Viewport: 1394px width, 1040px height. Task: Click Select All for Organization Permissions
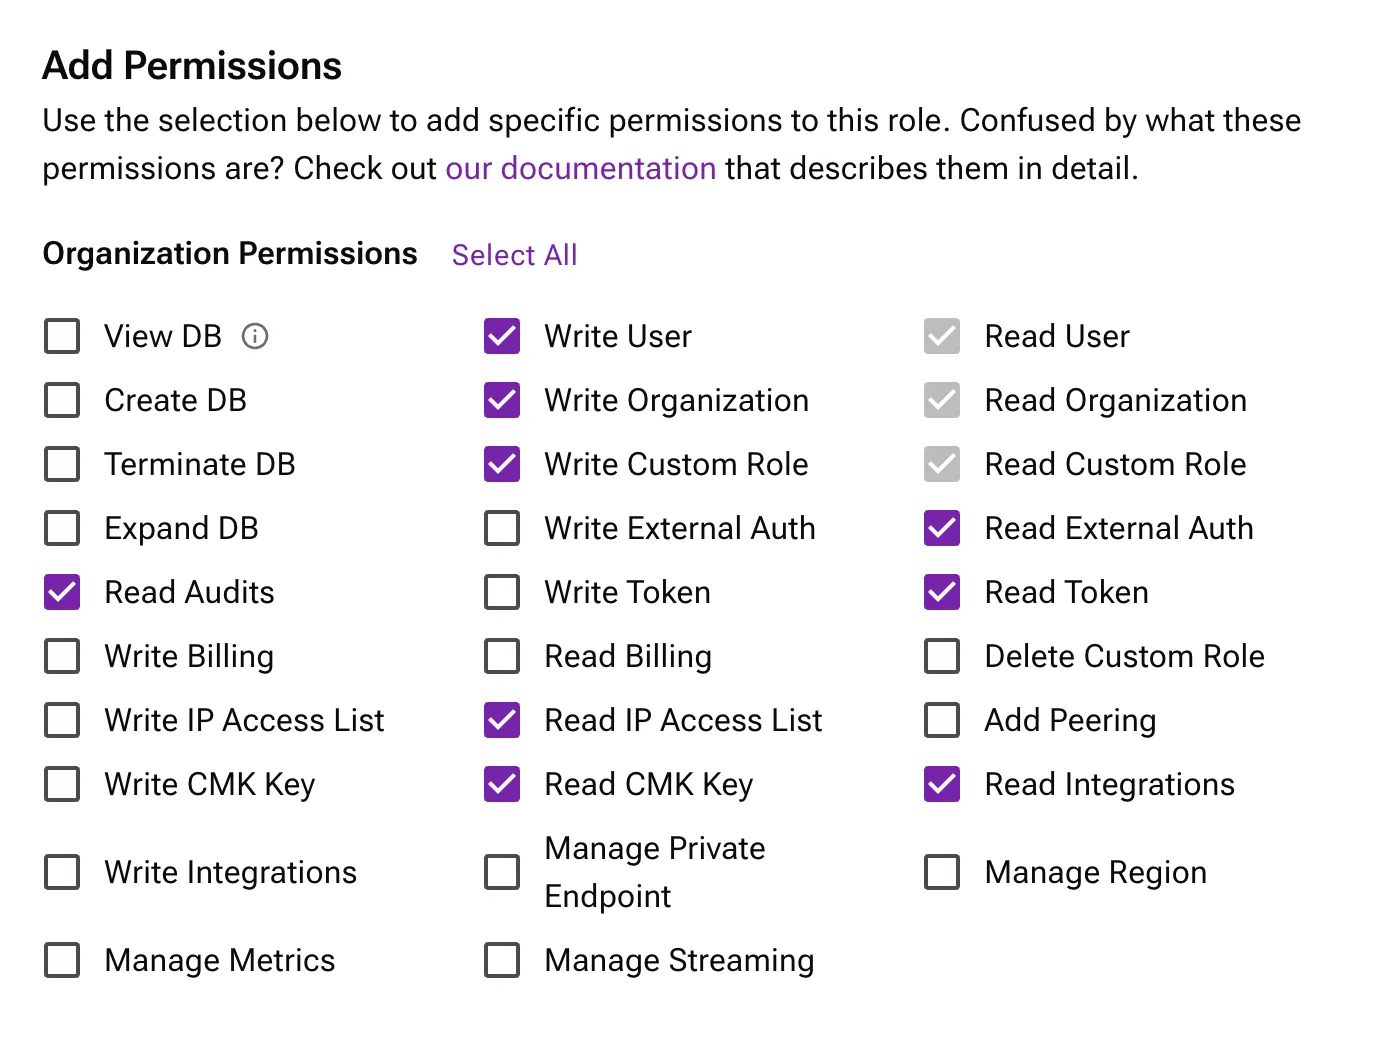[514, 255]
